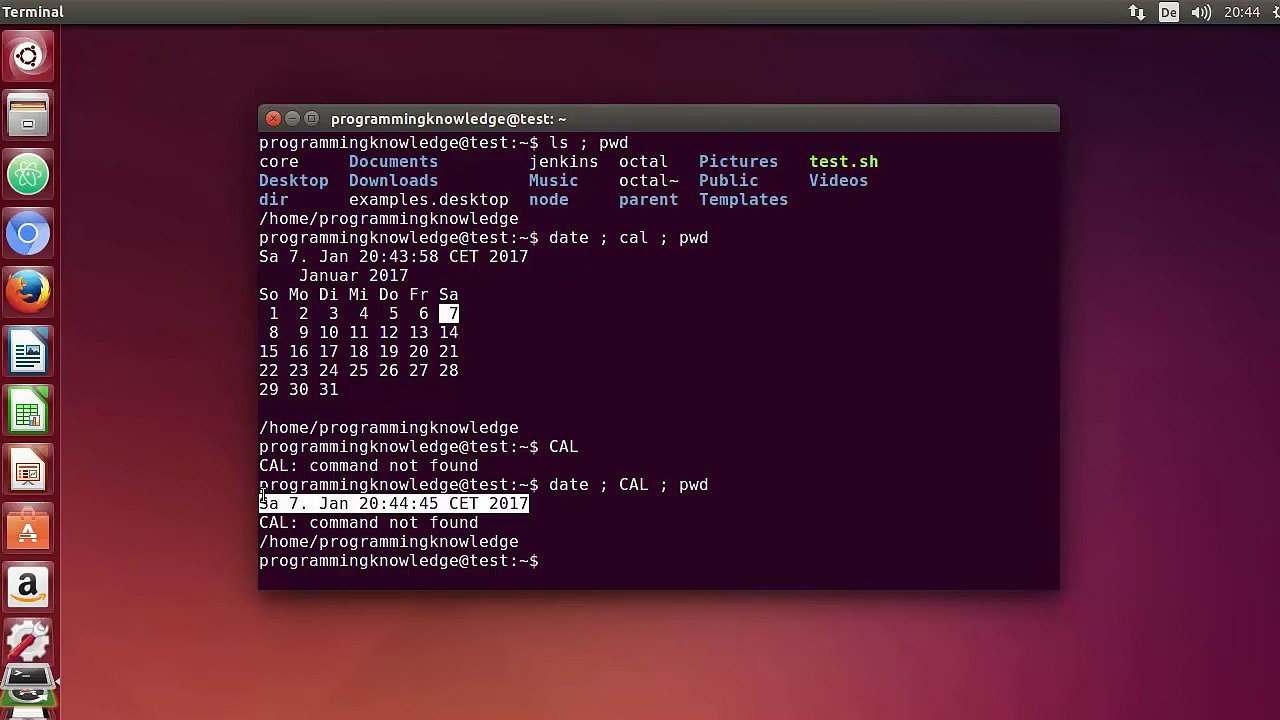1280x720 pixels.
Task: Maximize the terminal window
Action: point(312,119)
